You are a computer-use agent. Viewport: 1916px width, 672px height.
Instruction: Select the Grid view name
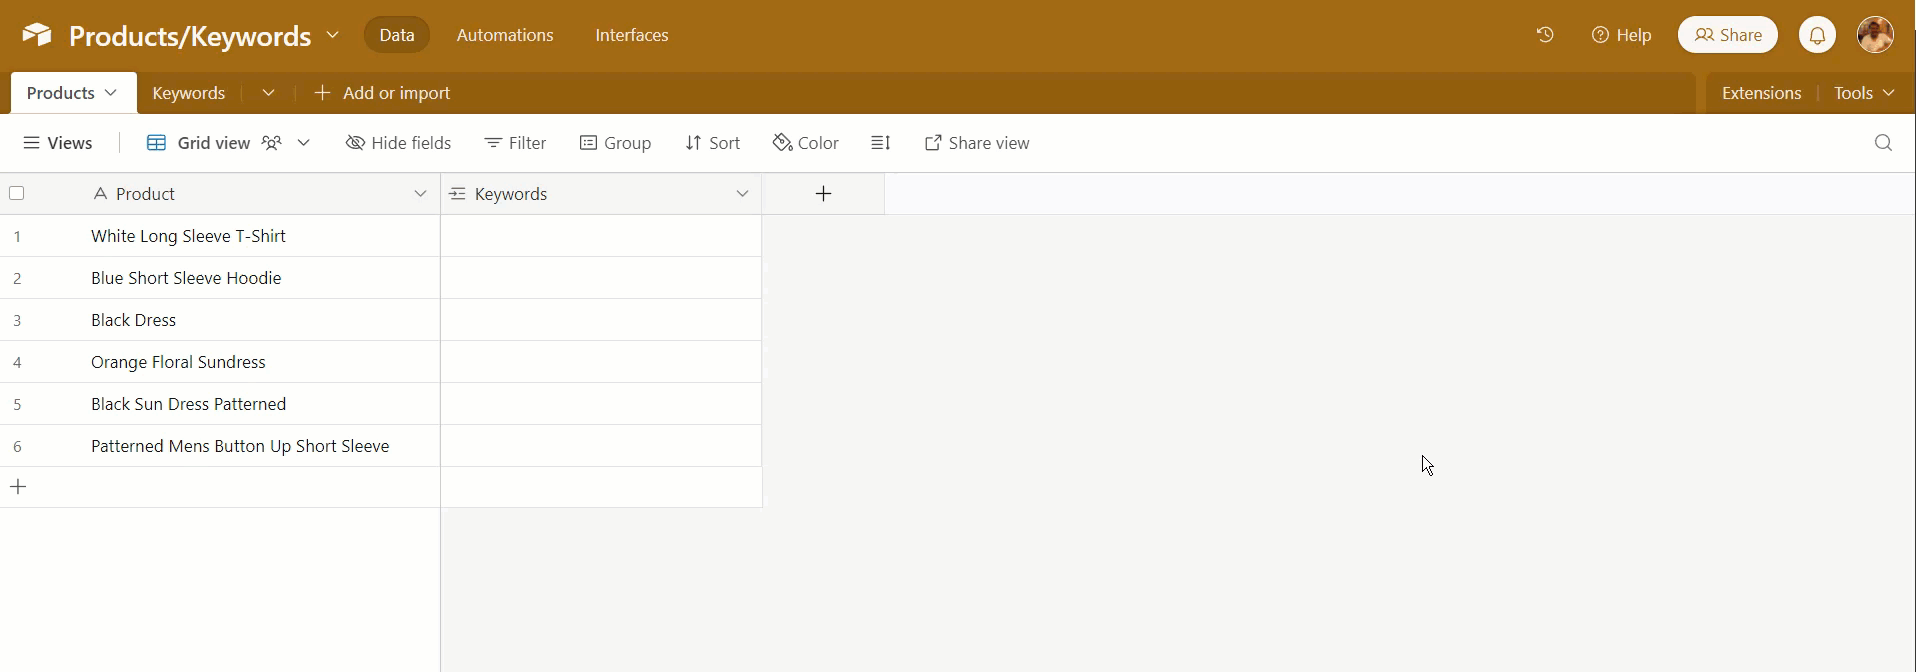click(214, 143)
